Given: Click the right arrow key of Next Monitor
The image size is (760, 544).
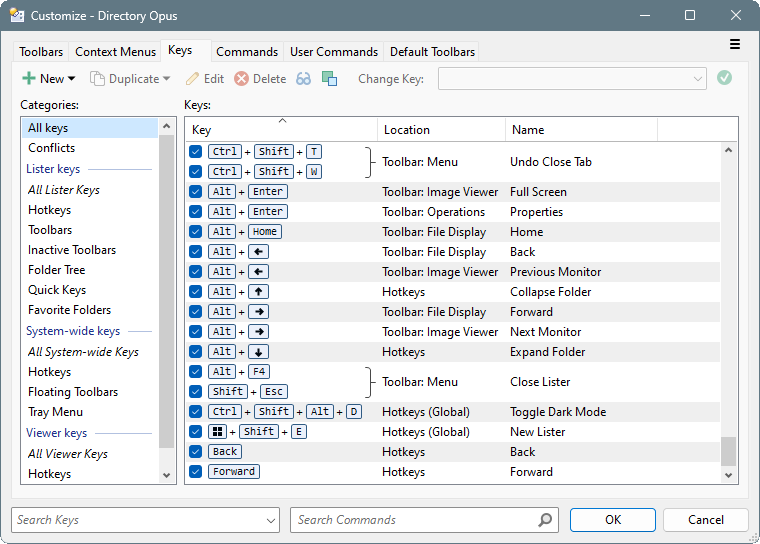Looking at the screenshot, I should (258, 332).
